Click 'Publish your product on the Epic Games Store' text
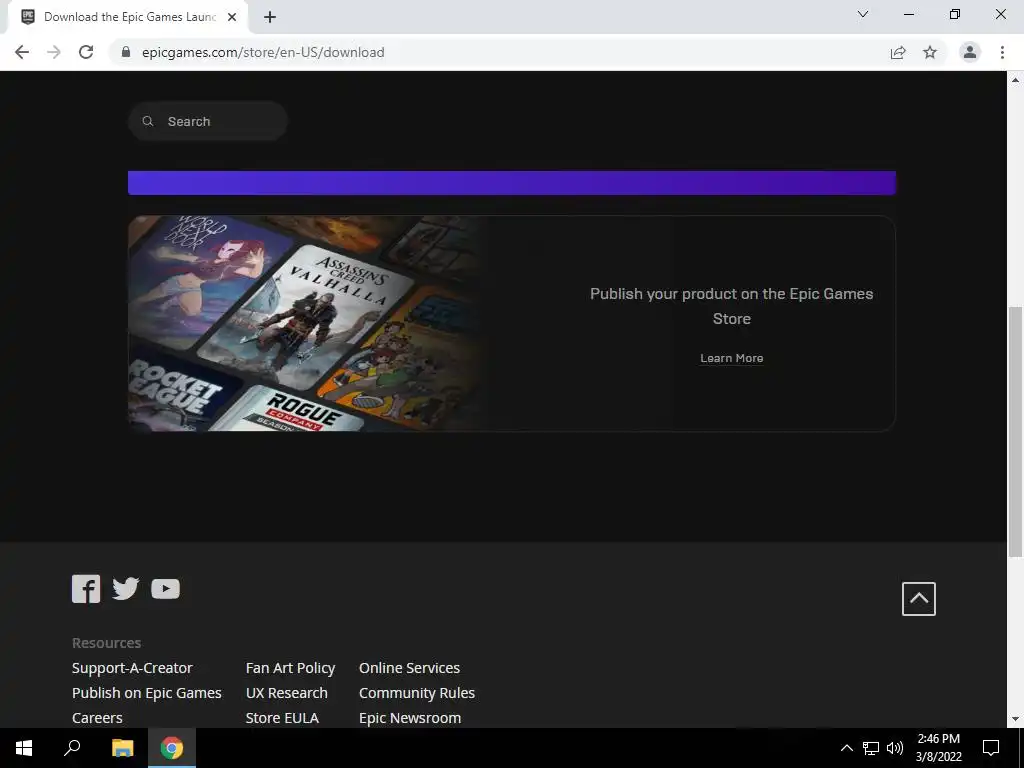Screen dimensions: 1024x768 731,306
